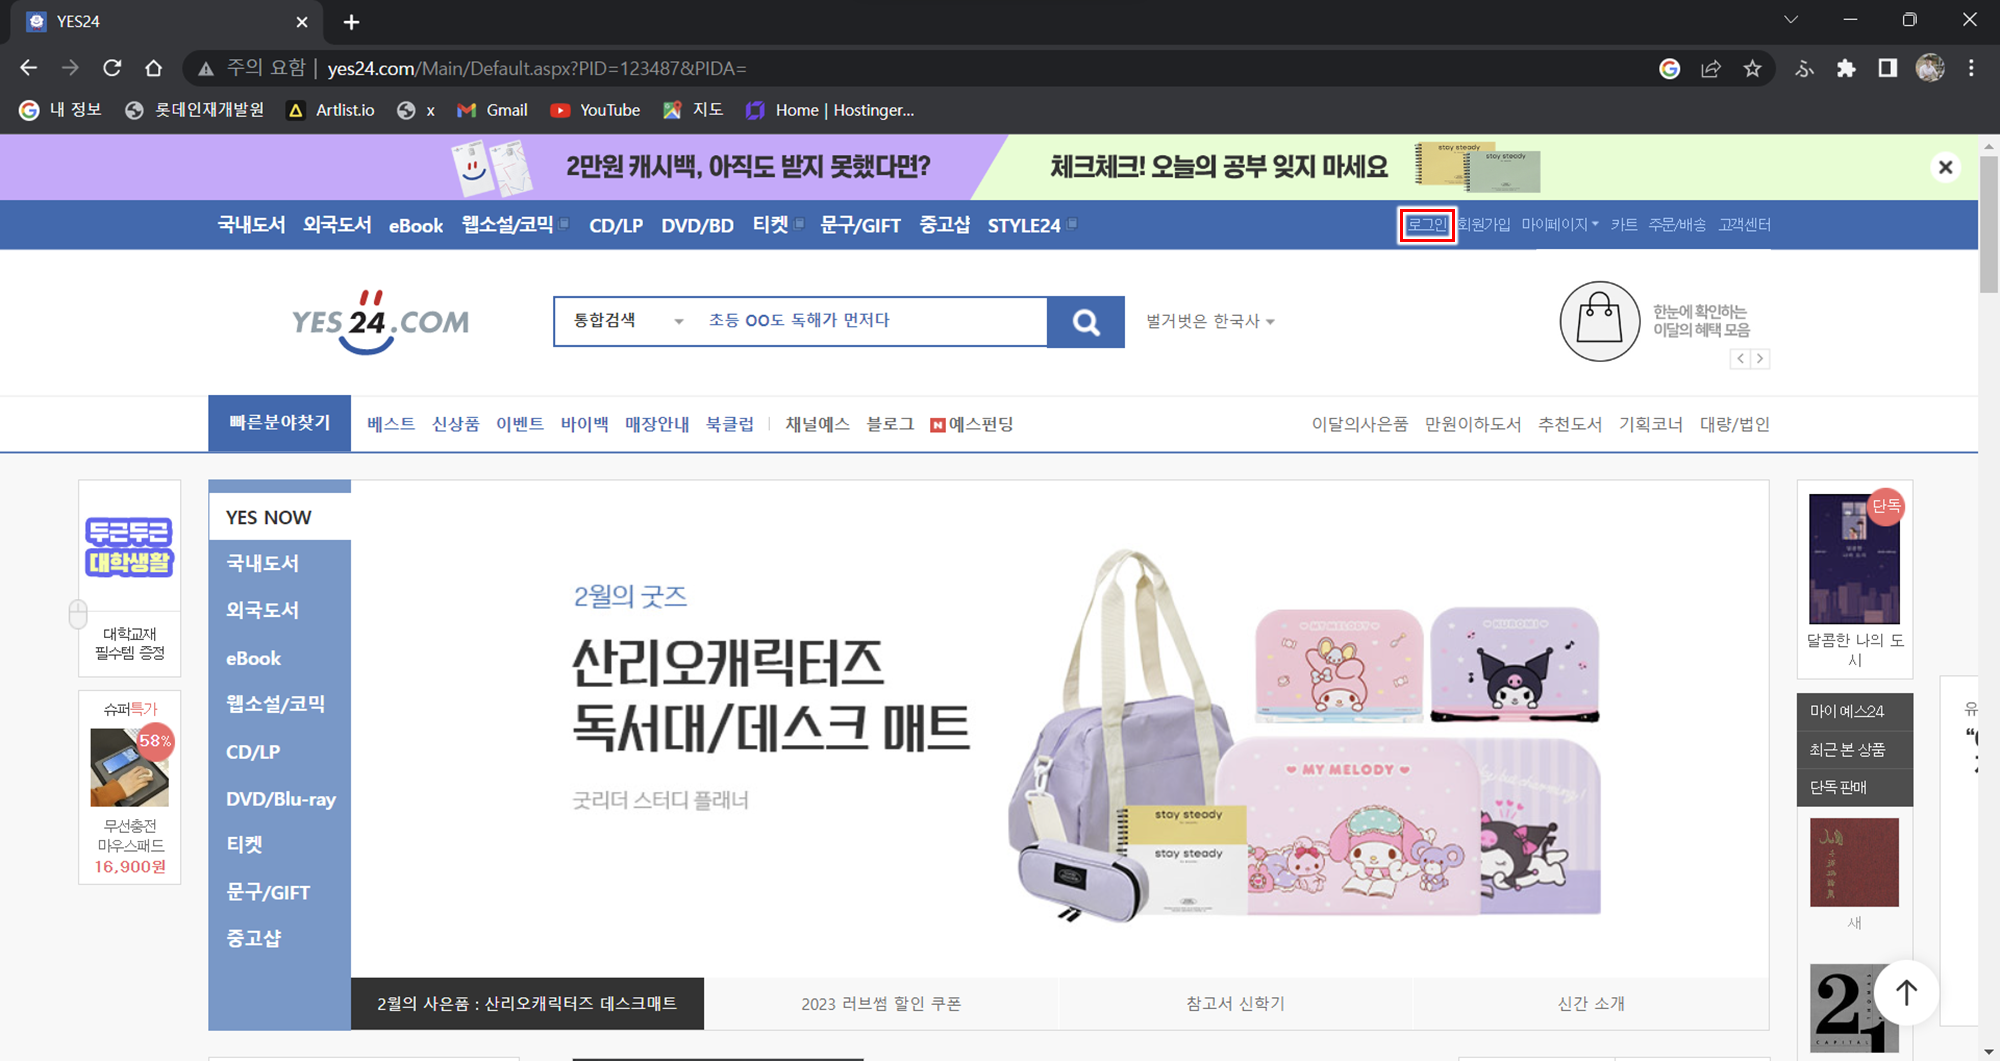The height and width of the screenshot is (1061, 2000).
Task: Open CD/LP in top blue menu
Action: coord(616,226)
